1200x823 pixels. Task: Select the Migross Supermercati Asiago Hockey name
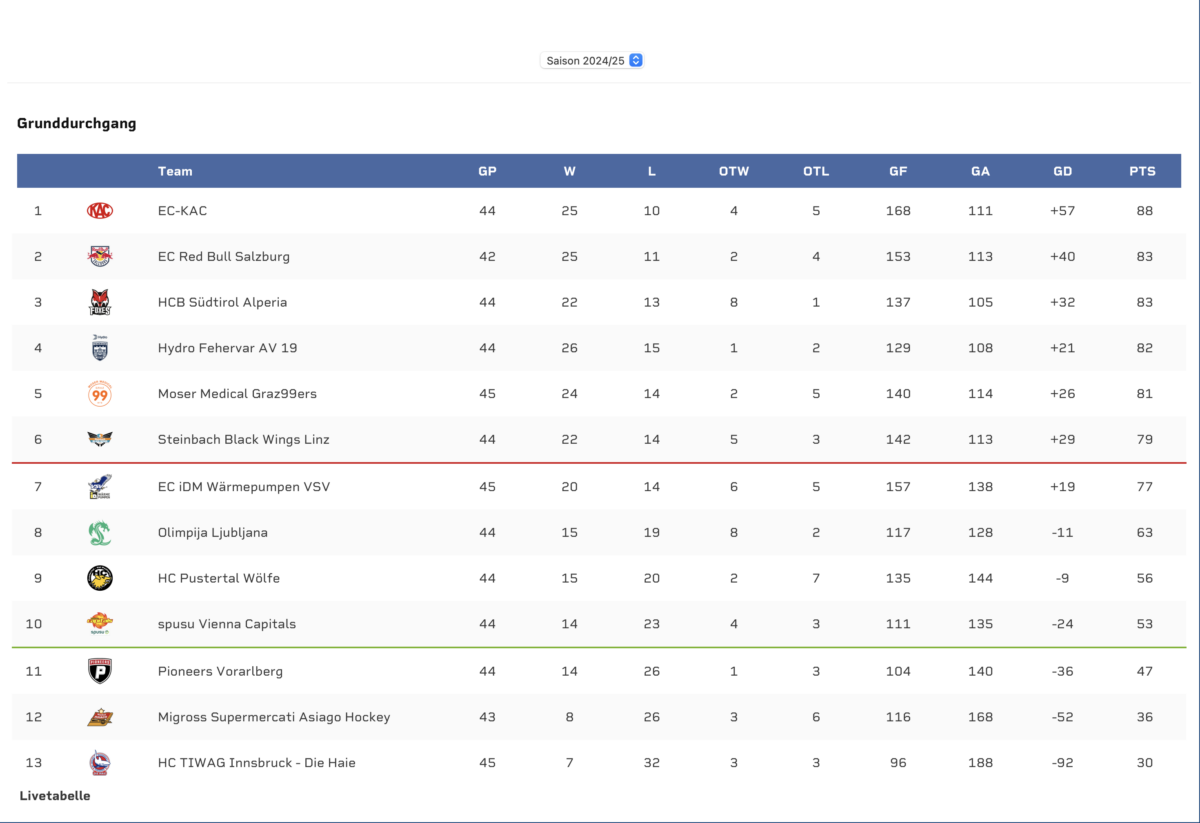(274, 717)
